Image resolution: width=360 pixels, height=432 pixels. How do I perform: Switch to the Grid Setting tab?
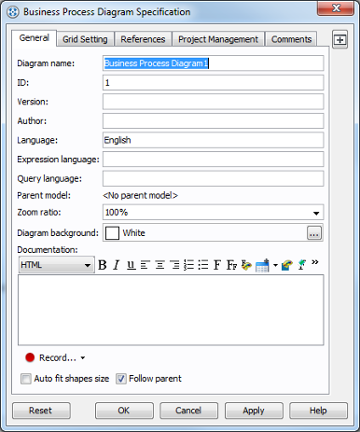(85, 39)
